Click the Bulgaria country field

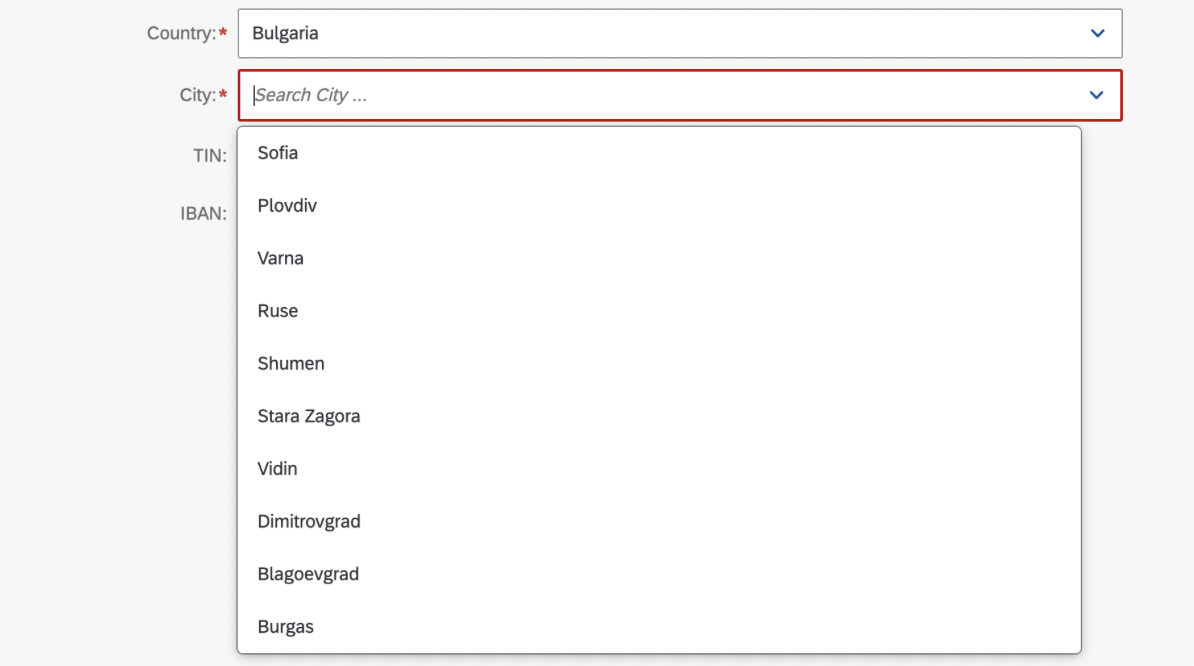click(680, 33)
